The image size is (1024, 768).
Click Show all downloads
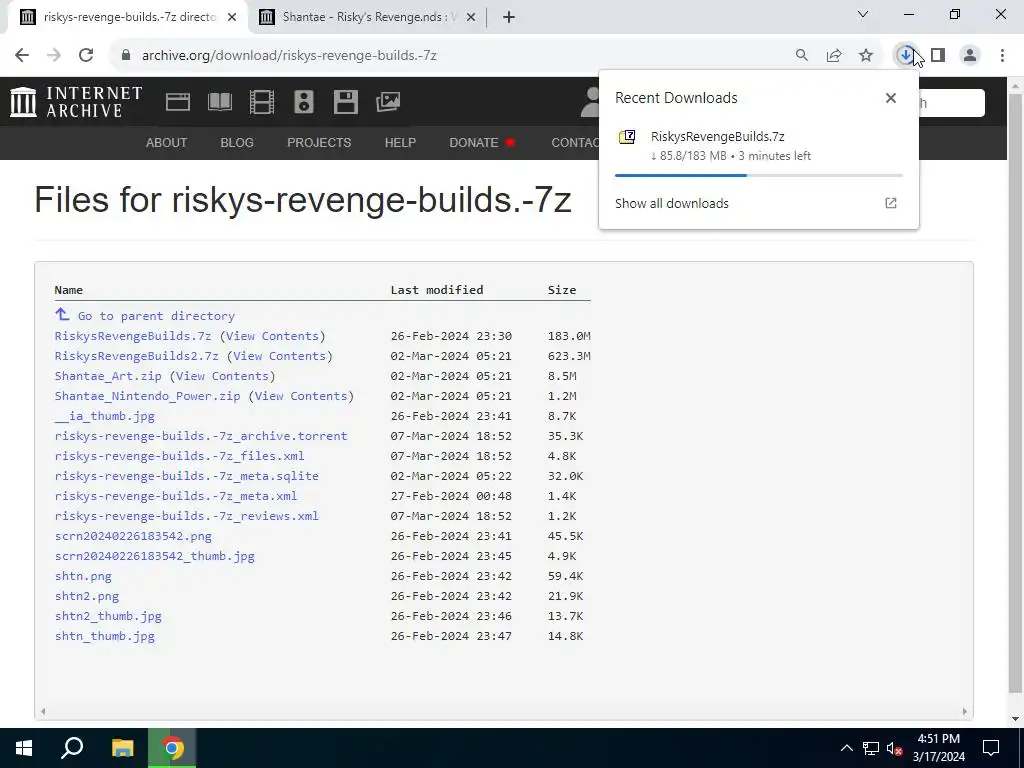(x=671, y=203)
